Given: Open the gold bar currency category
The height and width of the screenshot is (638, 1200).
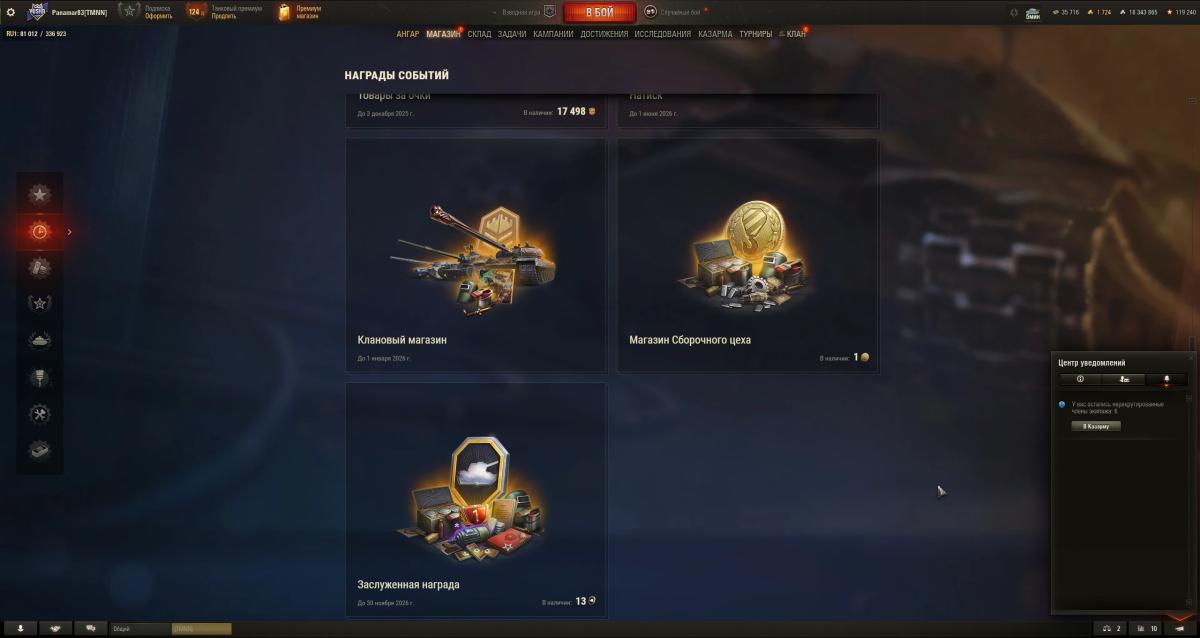Looking at the screenshot, I should click(x=40, y=451).
